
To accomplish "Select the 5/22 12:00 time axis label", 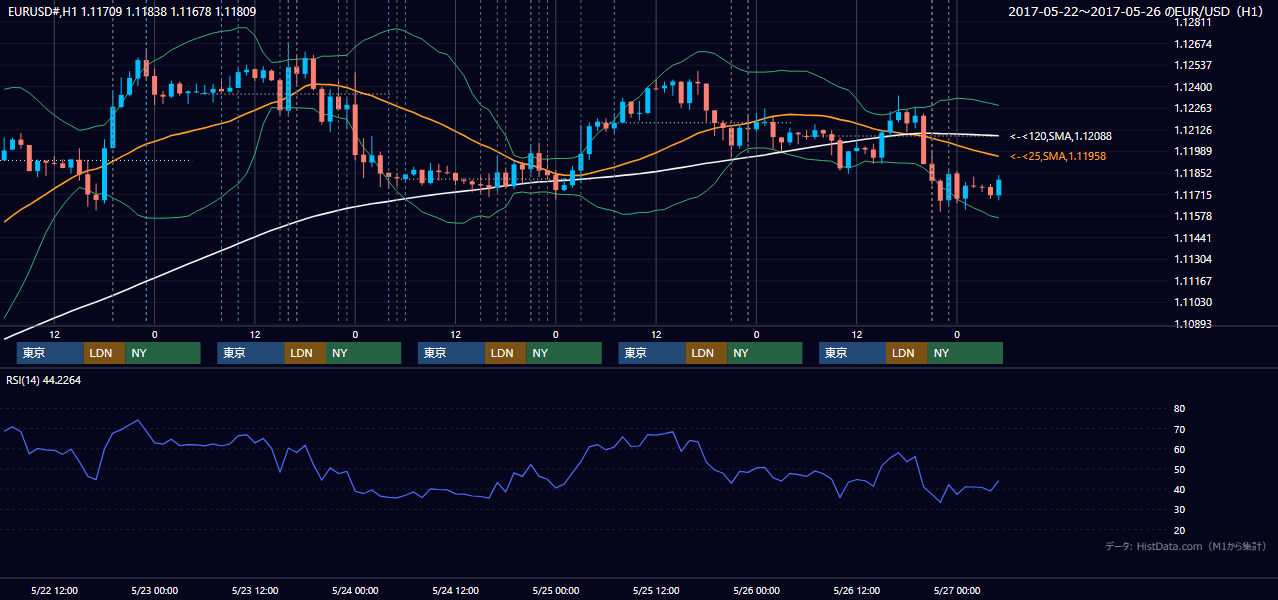I will [55, 590].
